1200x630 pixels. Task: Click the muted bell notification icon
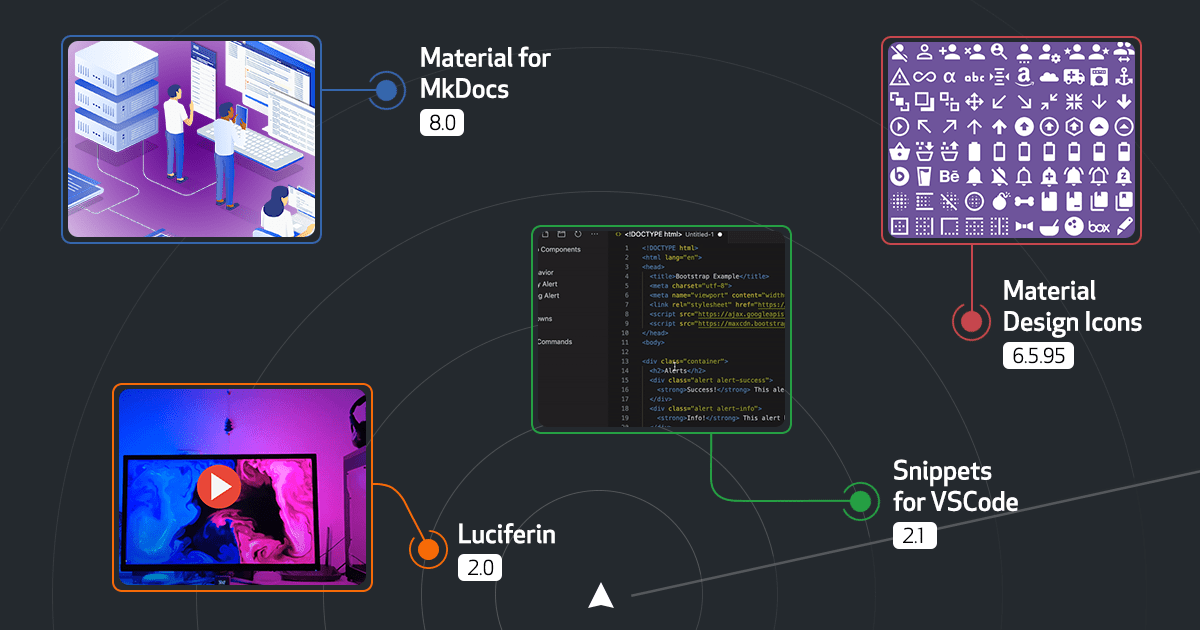click(999, 175)
